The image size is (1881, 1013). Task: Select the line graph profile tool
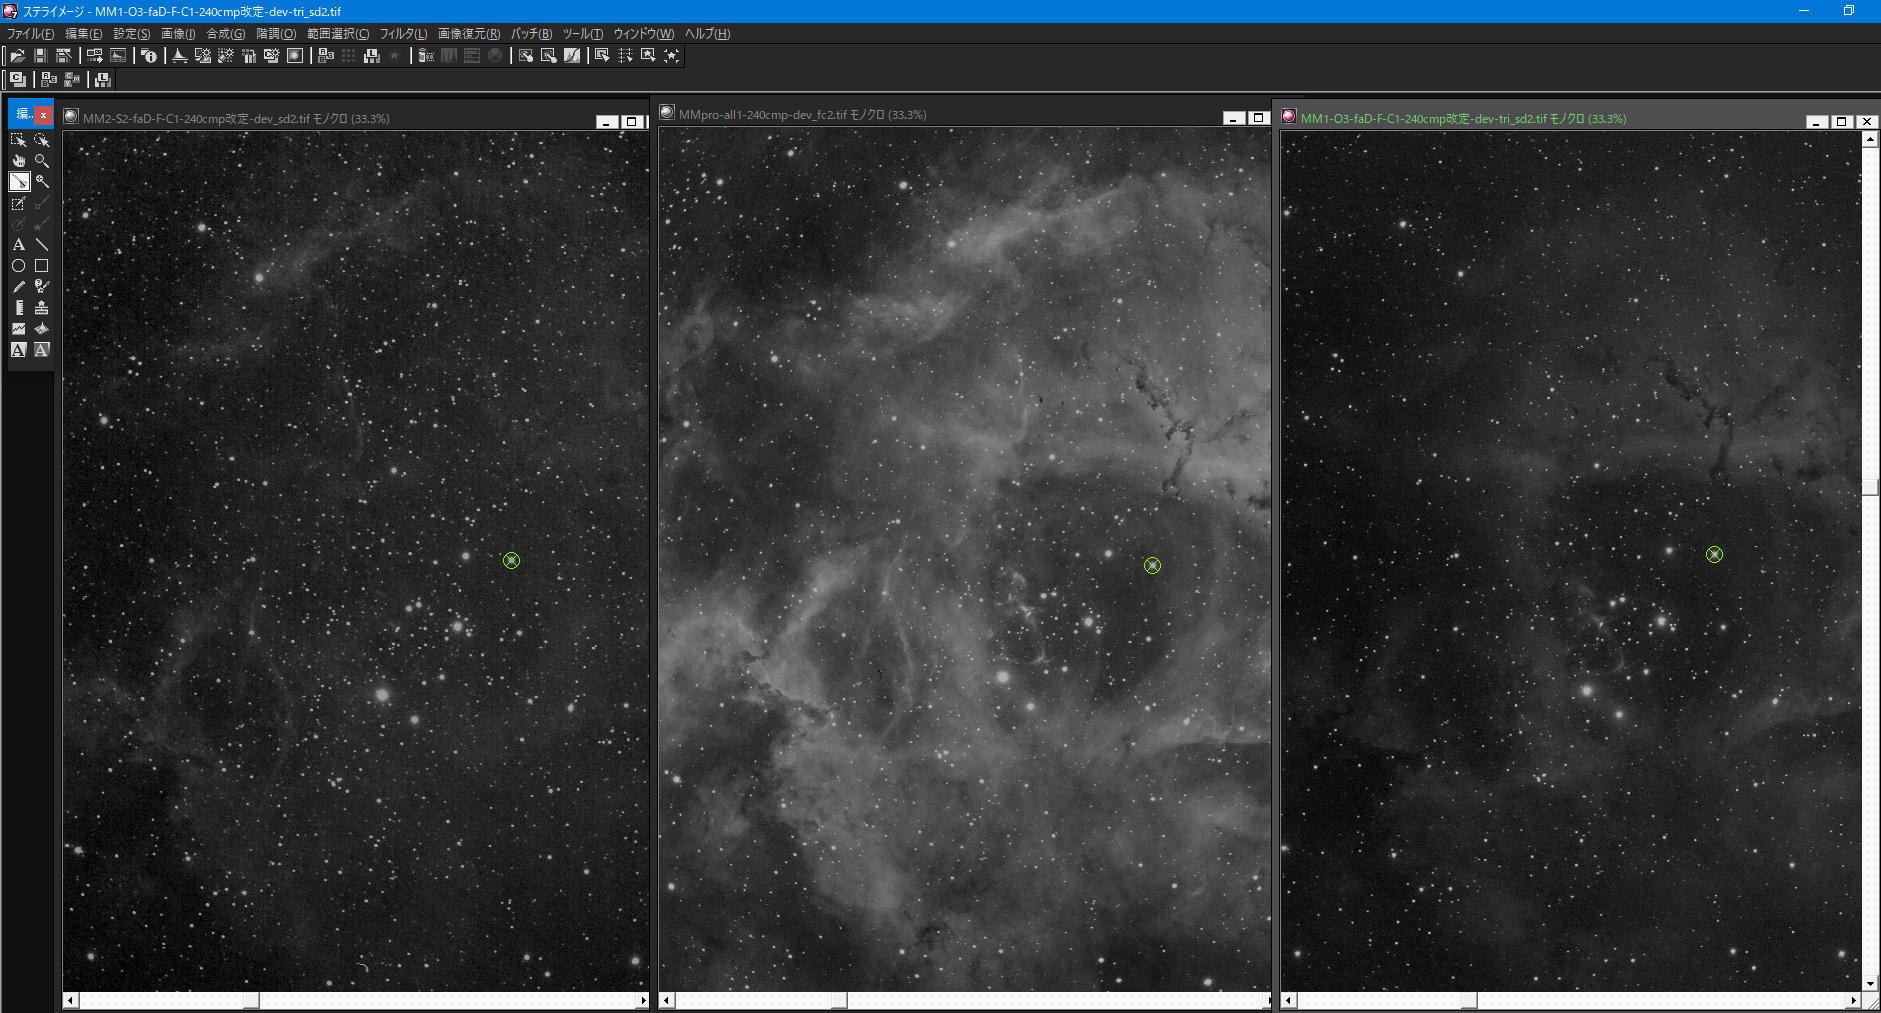[x=19, y=329]
